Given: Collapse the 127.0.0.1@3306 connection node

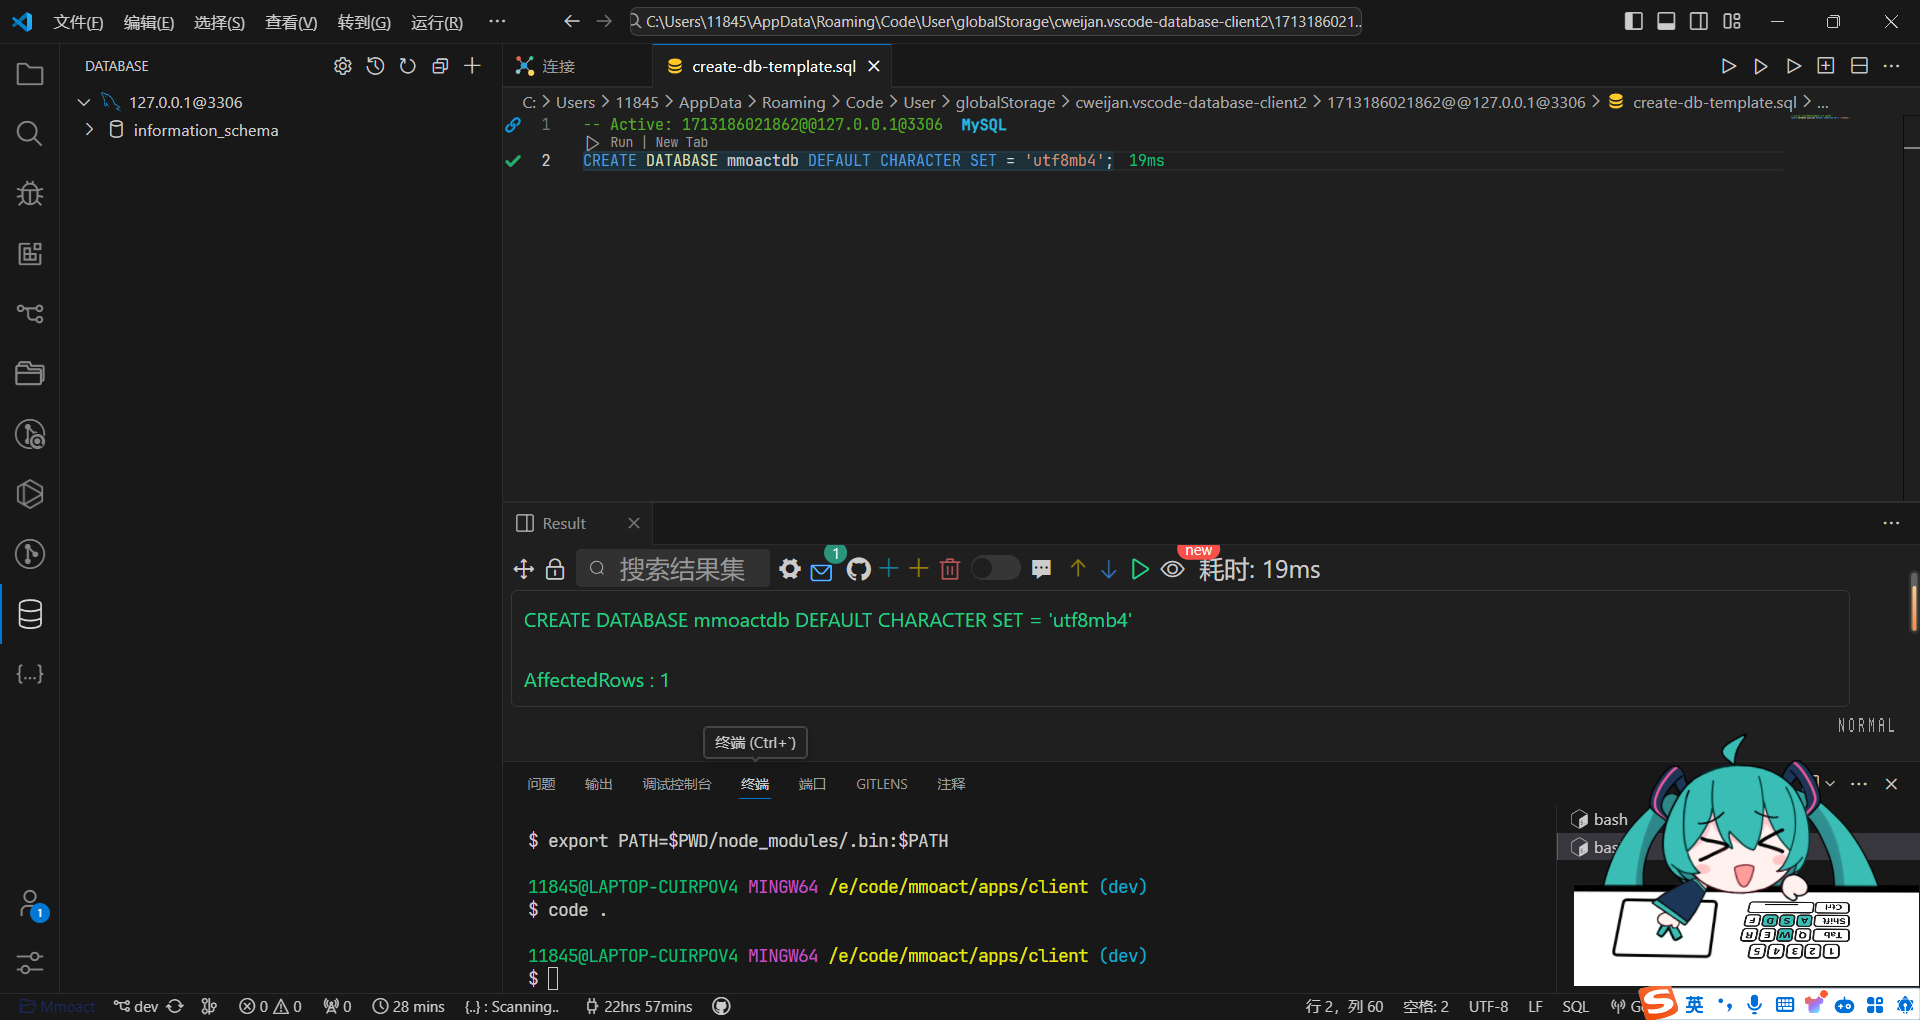Looking at the screenshot, I should [84, 102].
